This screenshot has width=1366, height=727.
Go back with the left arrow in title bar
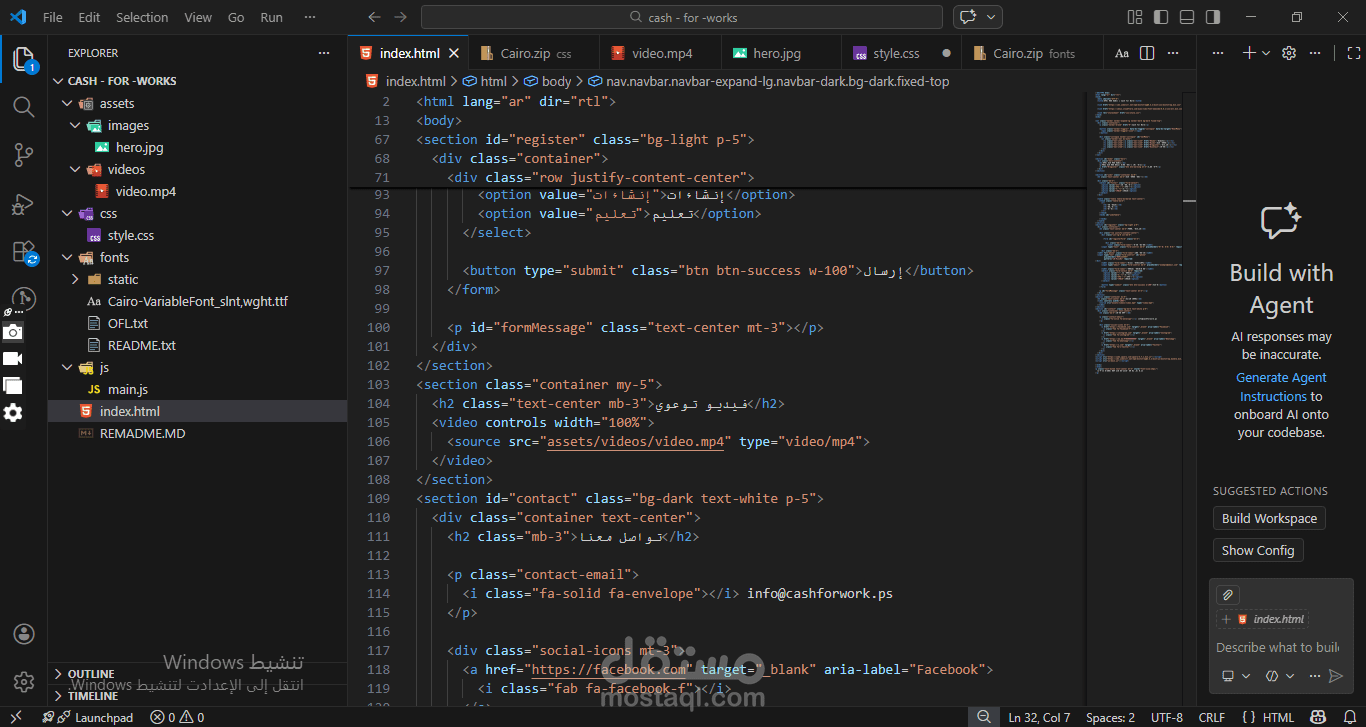coord(374,17)
